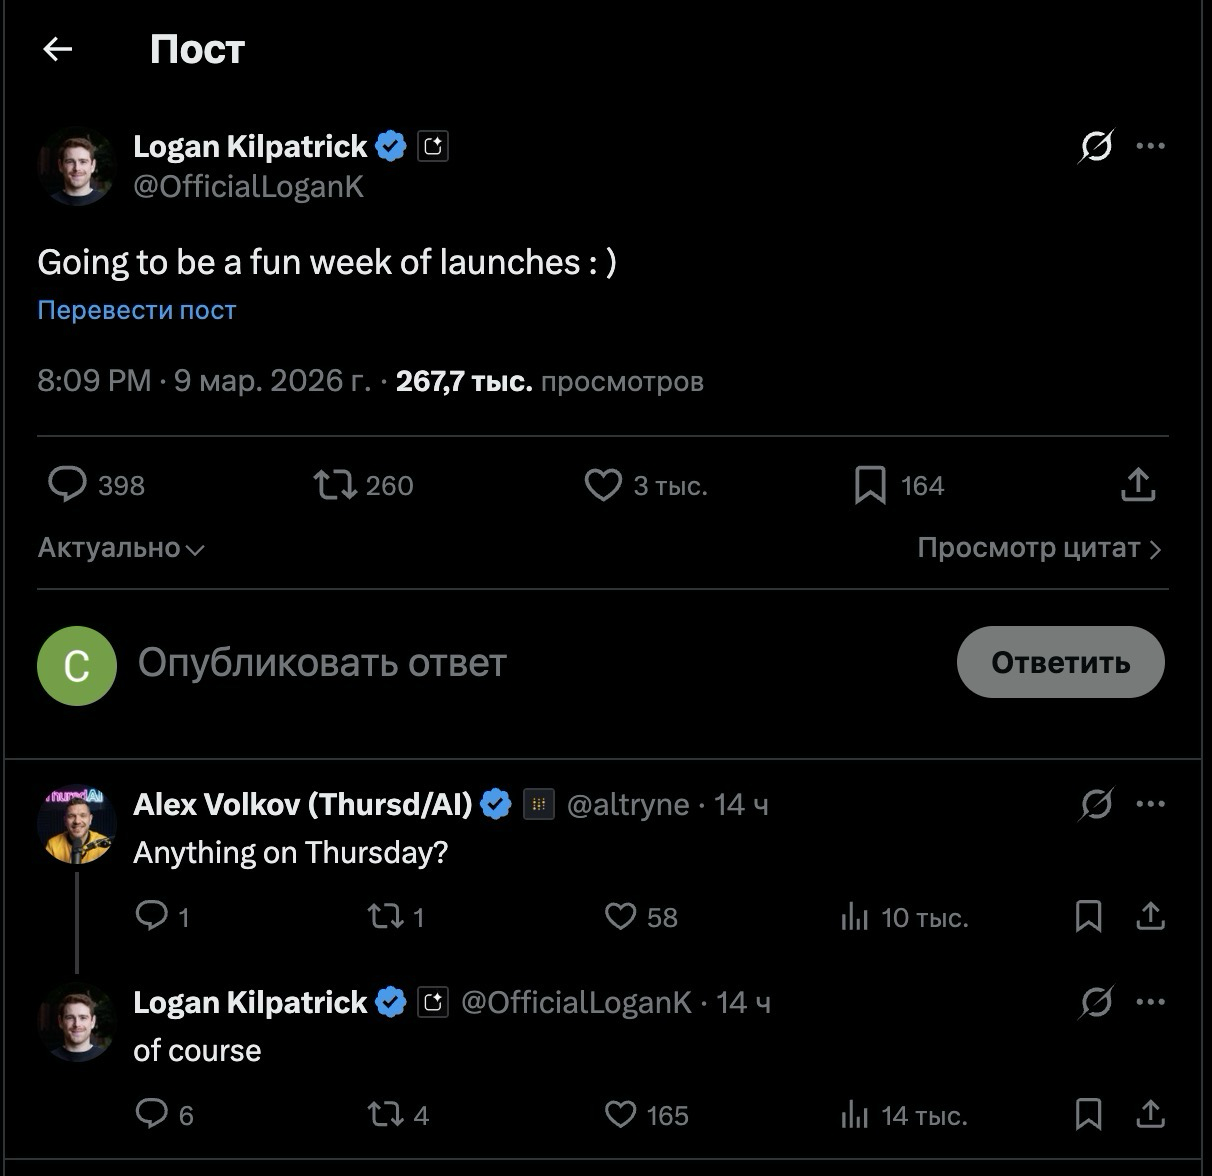
Task: Open Просмотр цитат quotes view
Action: [x=1039, y=548]
